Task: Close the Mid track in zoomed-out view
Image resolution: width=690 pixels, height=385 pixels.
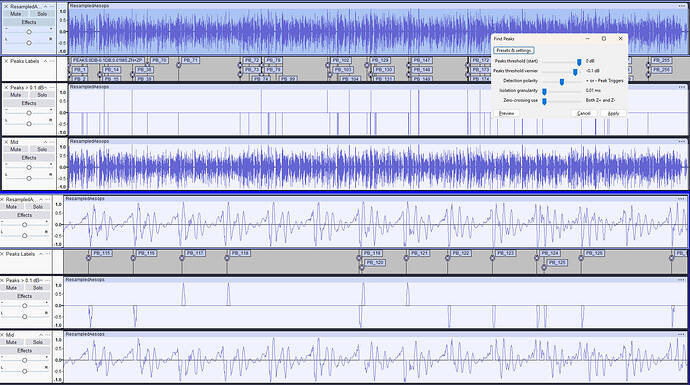Action: [x=6, y=142]
